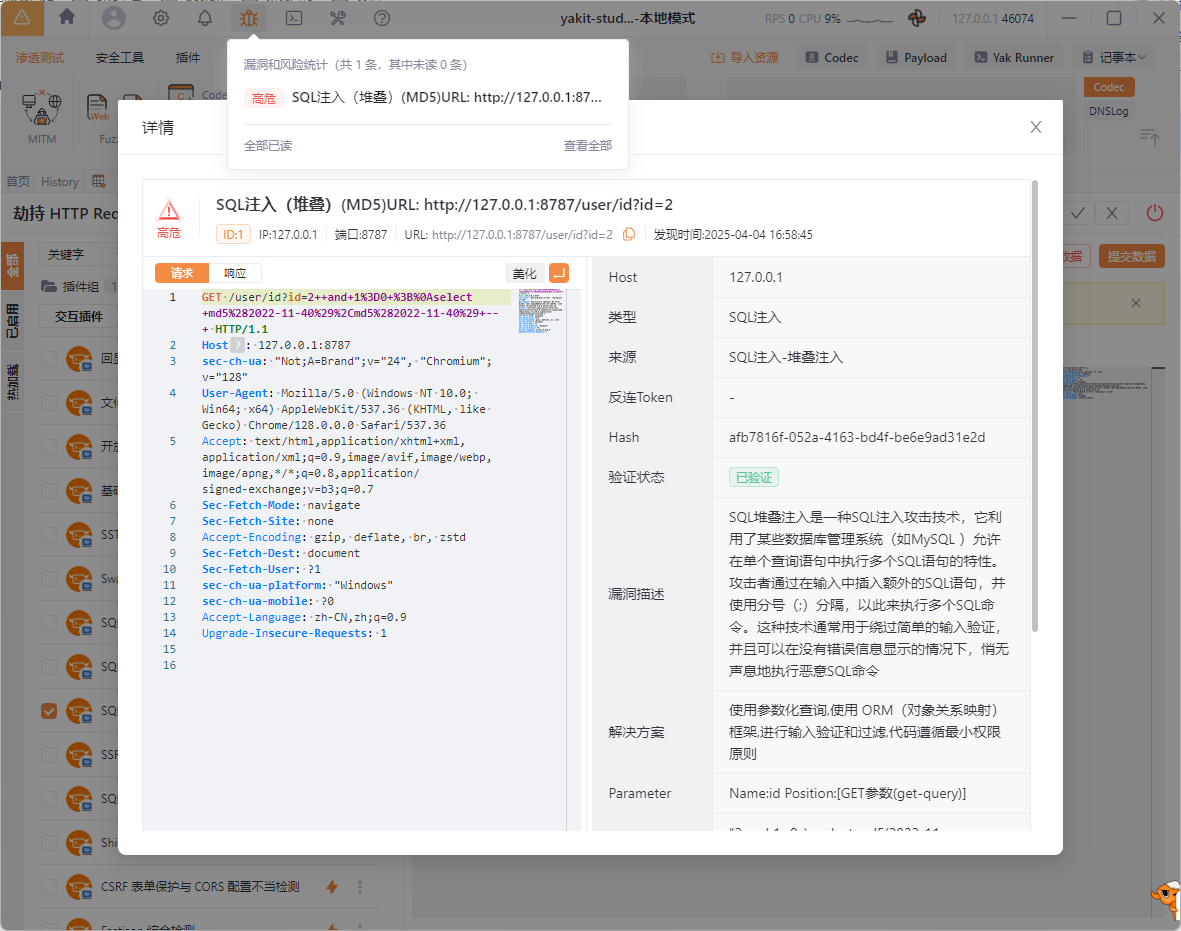Screen dimensions: 1181x931
Task: Select the 请求 tab
Action: pos(182,273)
